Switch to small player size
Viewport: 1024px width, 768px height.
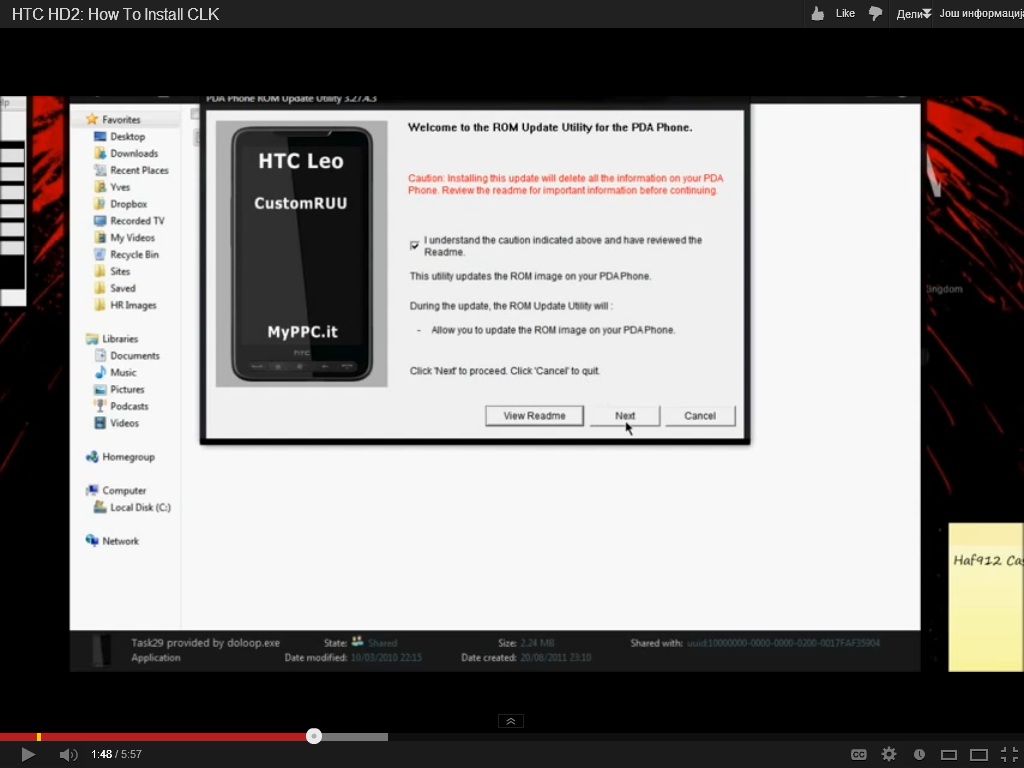click(949, 755)
